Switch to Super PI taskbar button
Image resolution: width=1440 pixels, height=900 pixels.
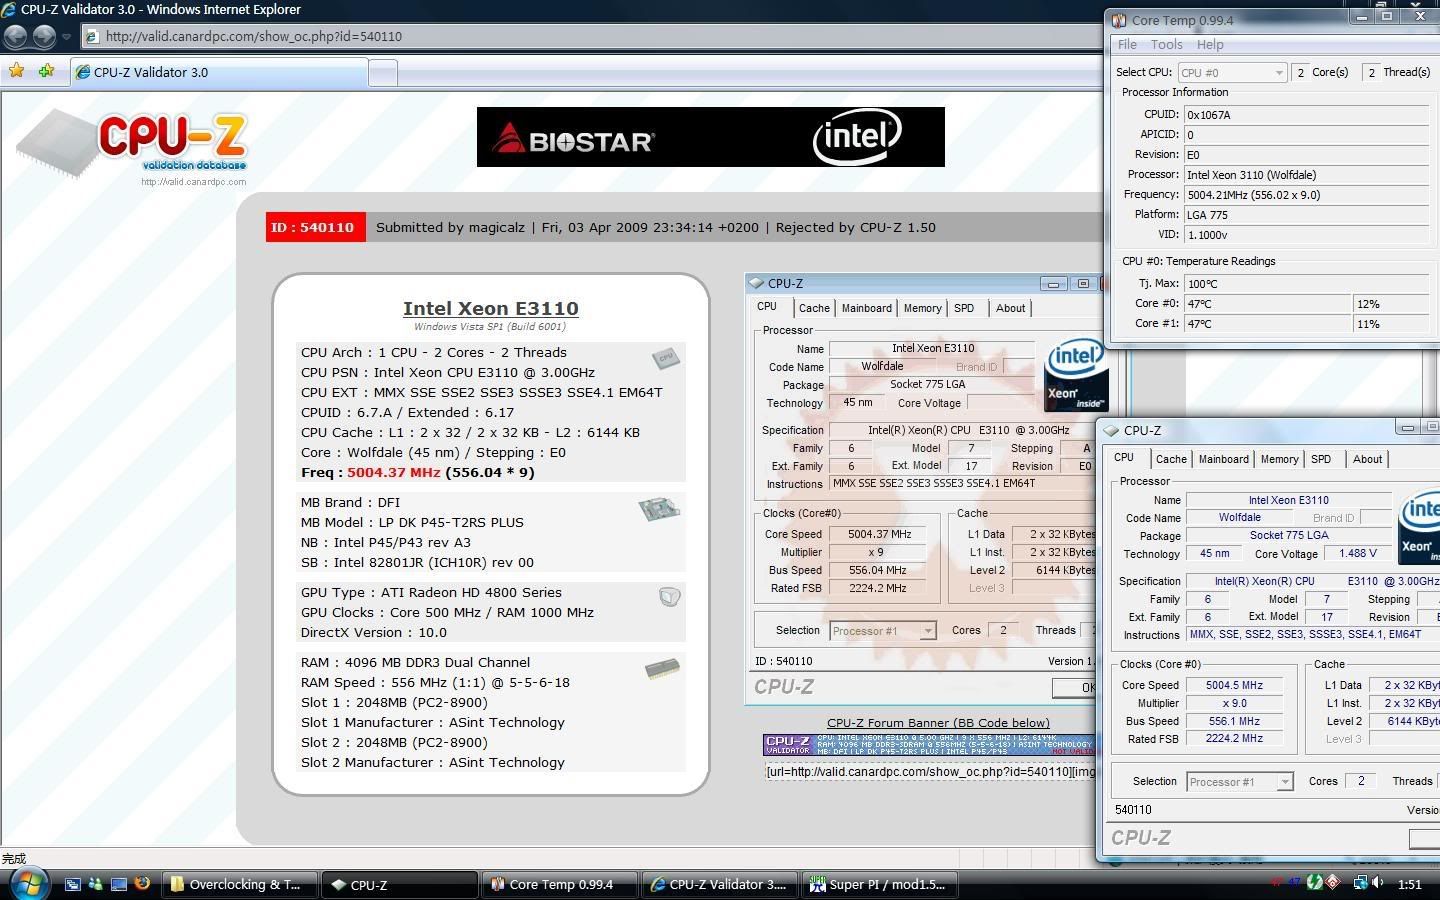click(880, 884)
